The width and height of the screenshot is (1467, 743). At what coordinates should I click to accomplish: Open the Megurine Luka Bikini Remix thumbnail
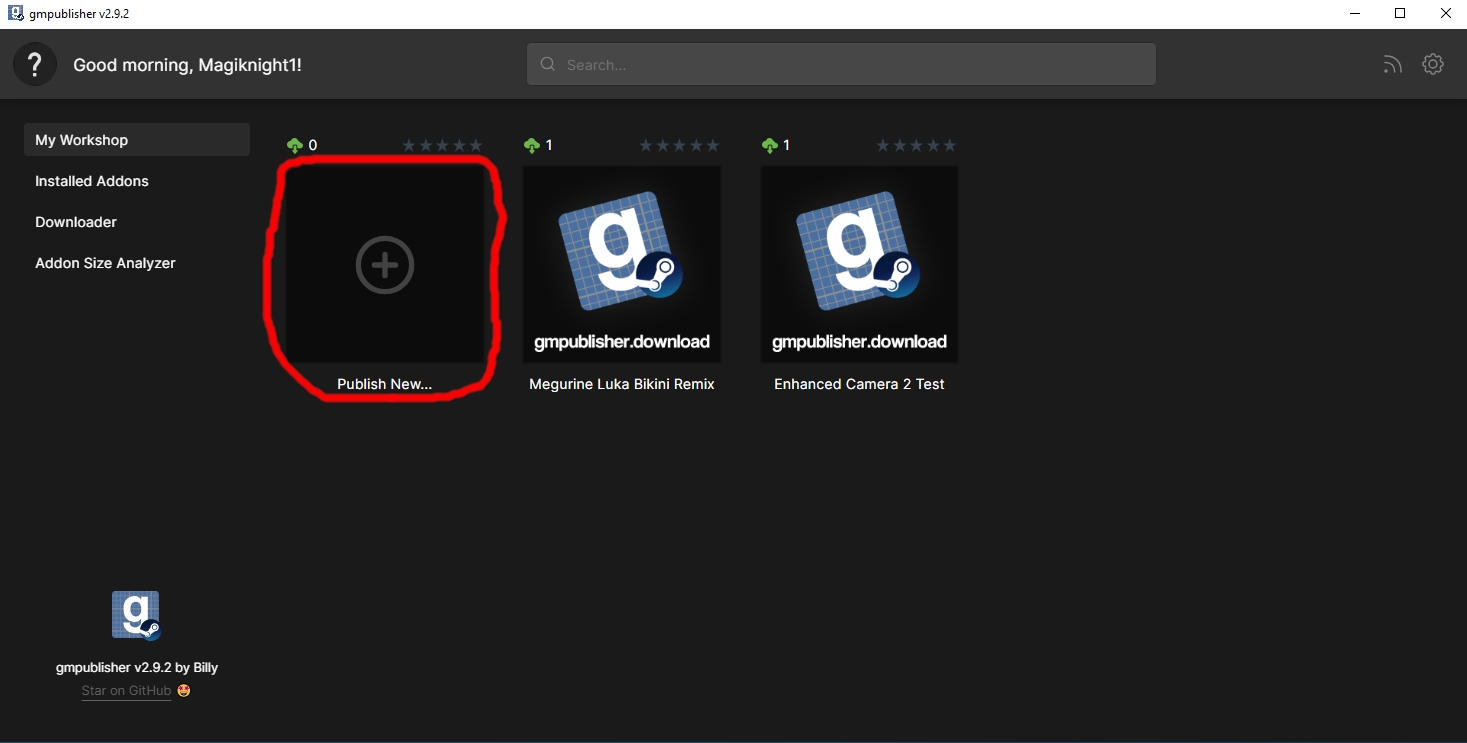(622, 264)
